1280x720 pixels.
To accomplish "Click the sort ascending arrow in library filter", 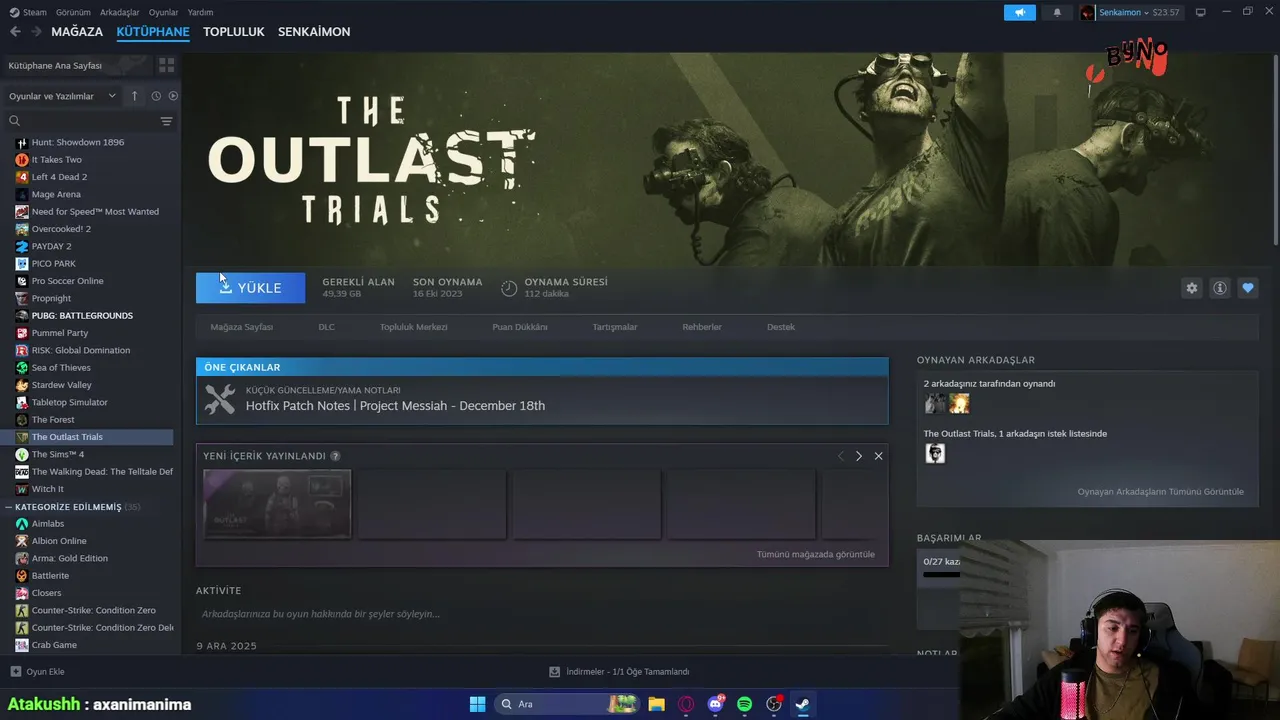I will click(x=135, y=96).
